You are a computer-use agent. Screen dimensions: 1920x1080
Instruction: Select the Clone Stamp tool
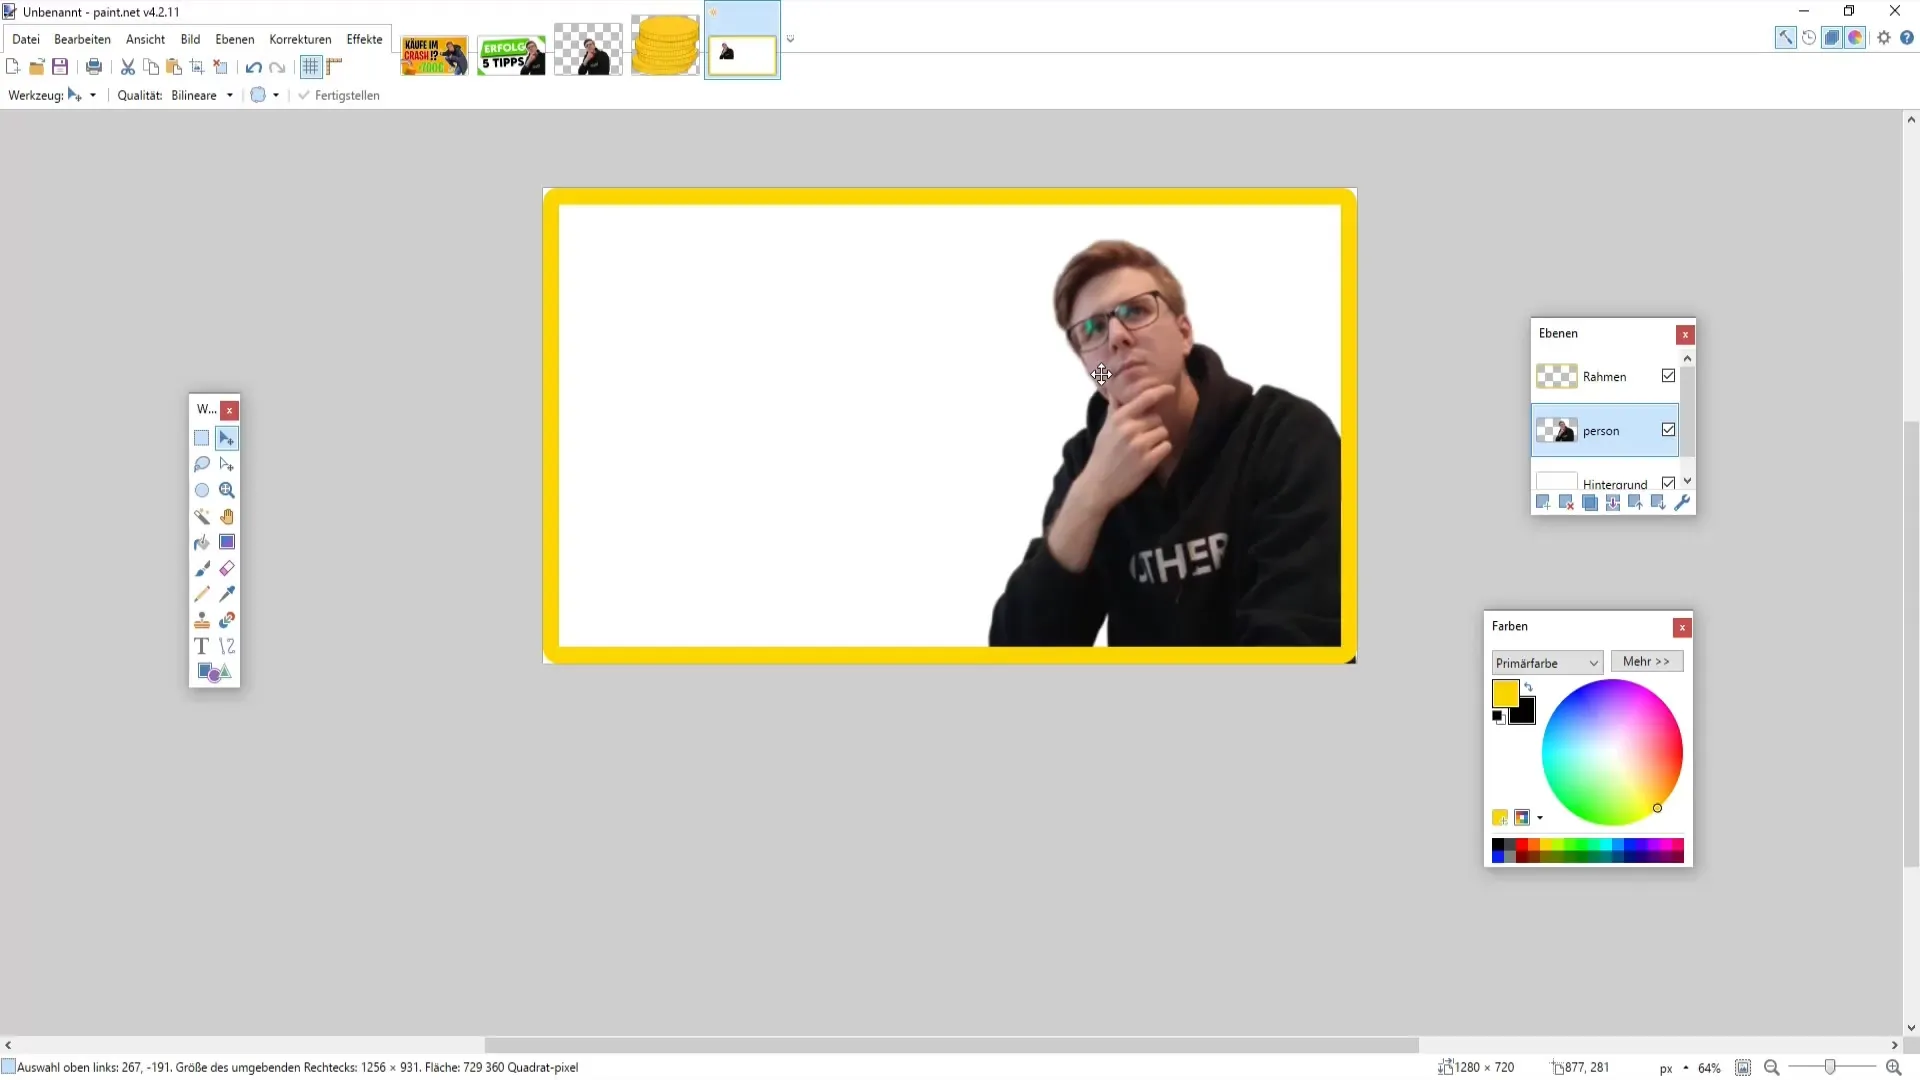point(202,621)
